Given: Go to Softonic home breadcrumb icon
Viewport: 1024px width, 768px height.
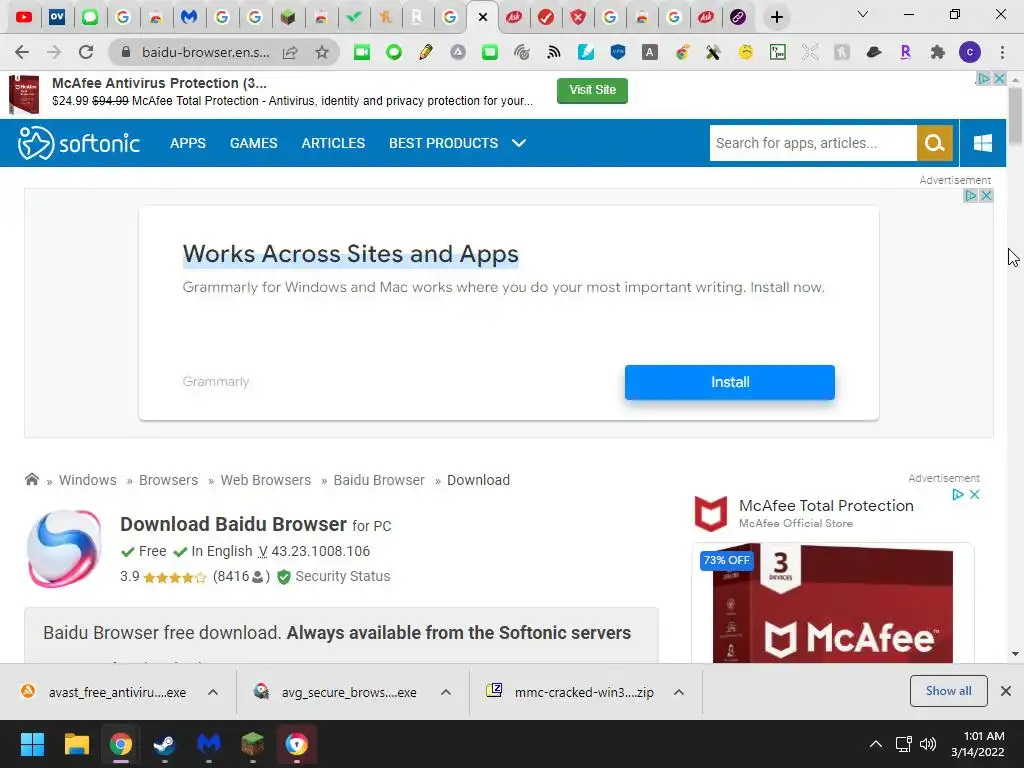Looking at the screenshot, I should 31,479.
